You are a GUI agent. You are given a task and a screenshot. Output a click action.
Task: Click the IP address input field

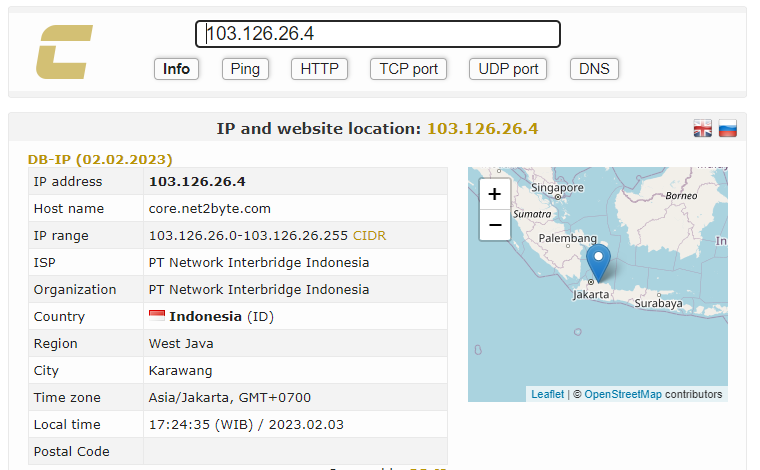click(377, 34)
